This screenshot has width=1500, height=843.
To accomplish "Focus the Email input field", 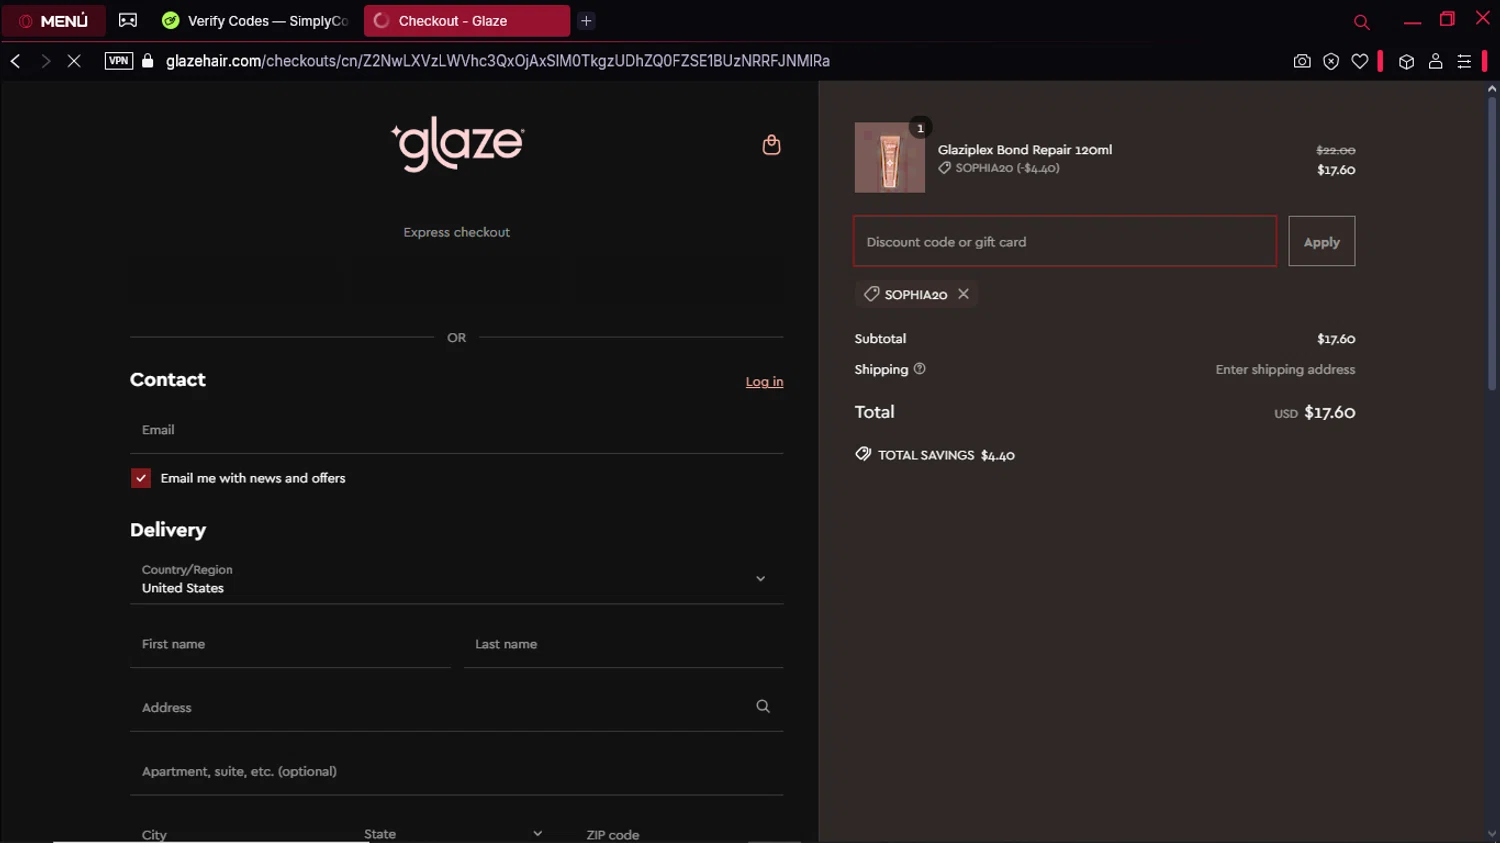I will (x=456, y=430).
